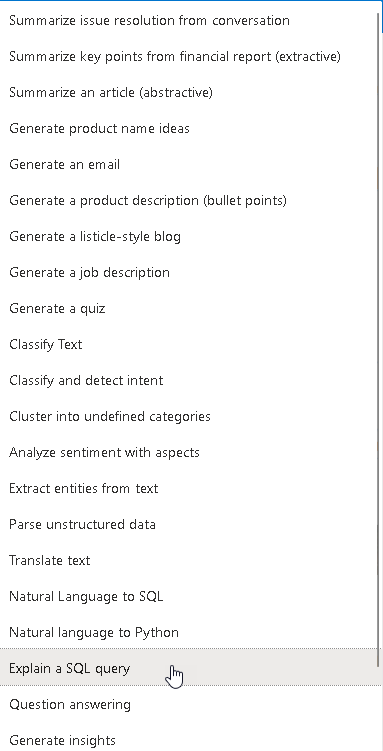Viewport: 383px width, 751px height.
Task: Pick Generate a job description
Action: (x=189, y=273)
